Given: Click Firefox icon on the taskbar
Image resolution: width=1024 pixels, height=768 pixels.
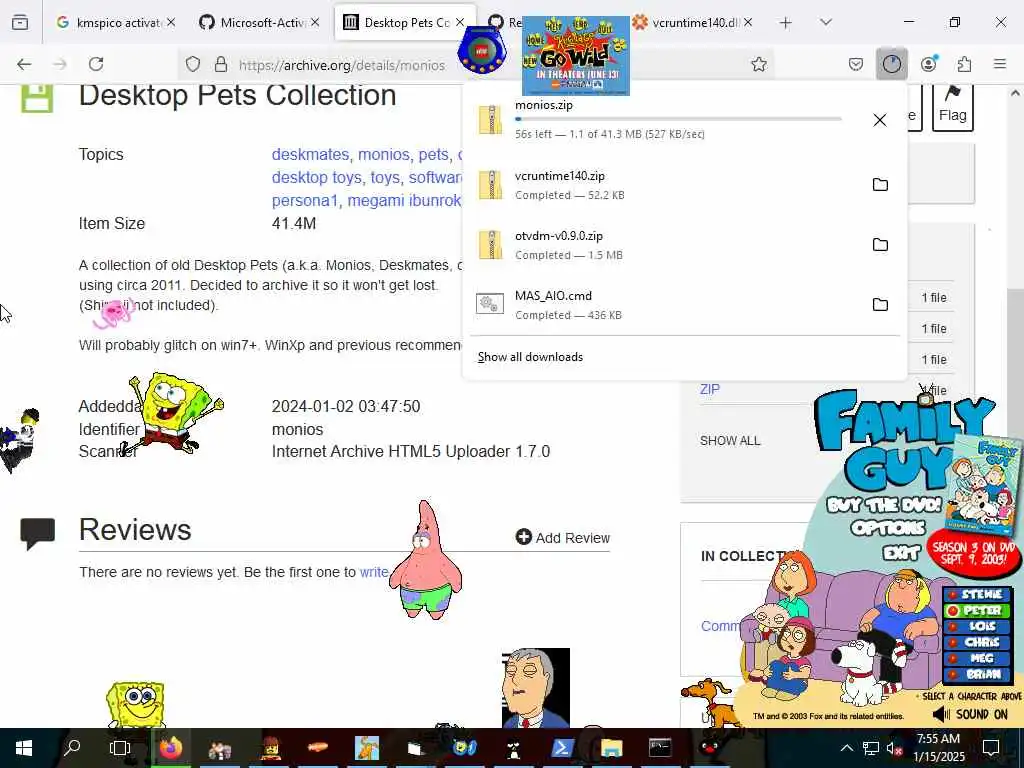Looking at the screenshot, I should [170, 748].
